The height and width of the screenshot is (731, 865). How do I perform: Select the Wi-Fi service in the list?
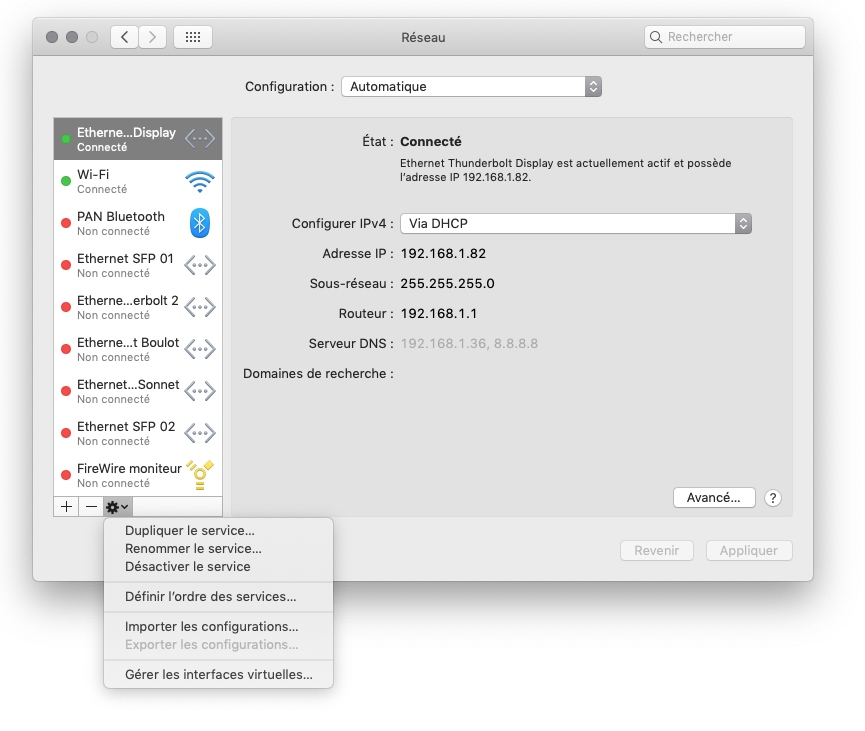pos(138,181)
